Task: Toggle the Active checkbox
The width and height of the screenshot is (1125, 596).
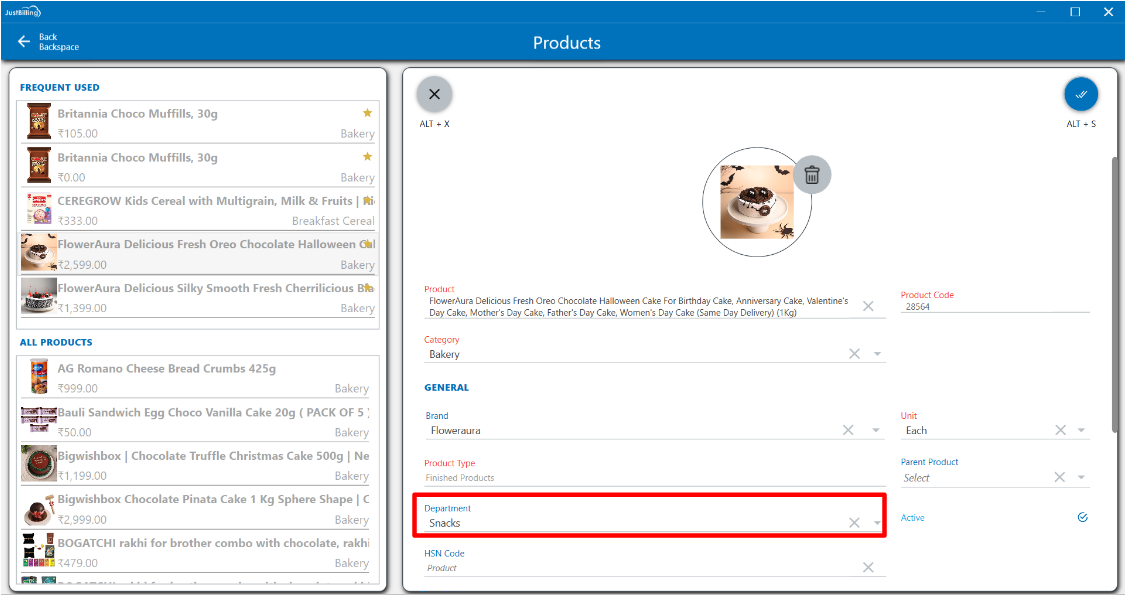Action: pos(1082,517)
